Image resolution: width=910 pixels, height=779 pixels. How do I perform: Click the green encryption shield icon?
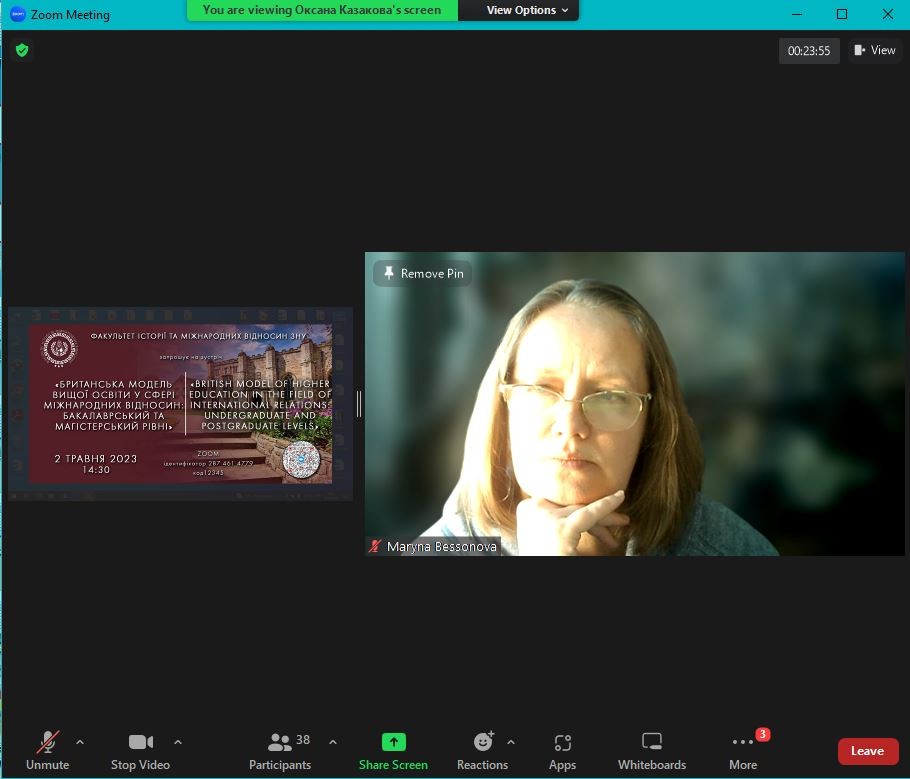click(22, 50)
